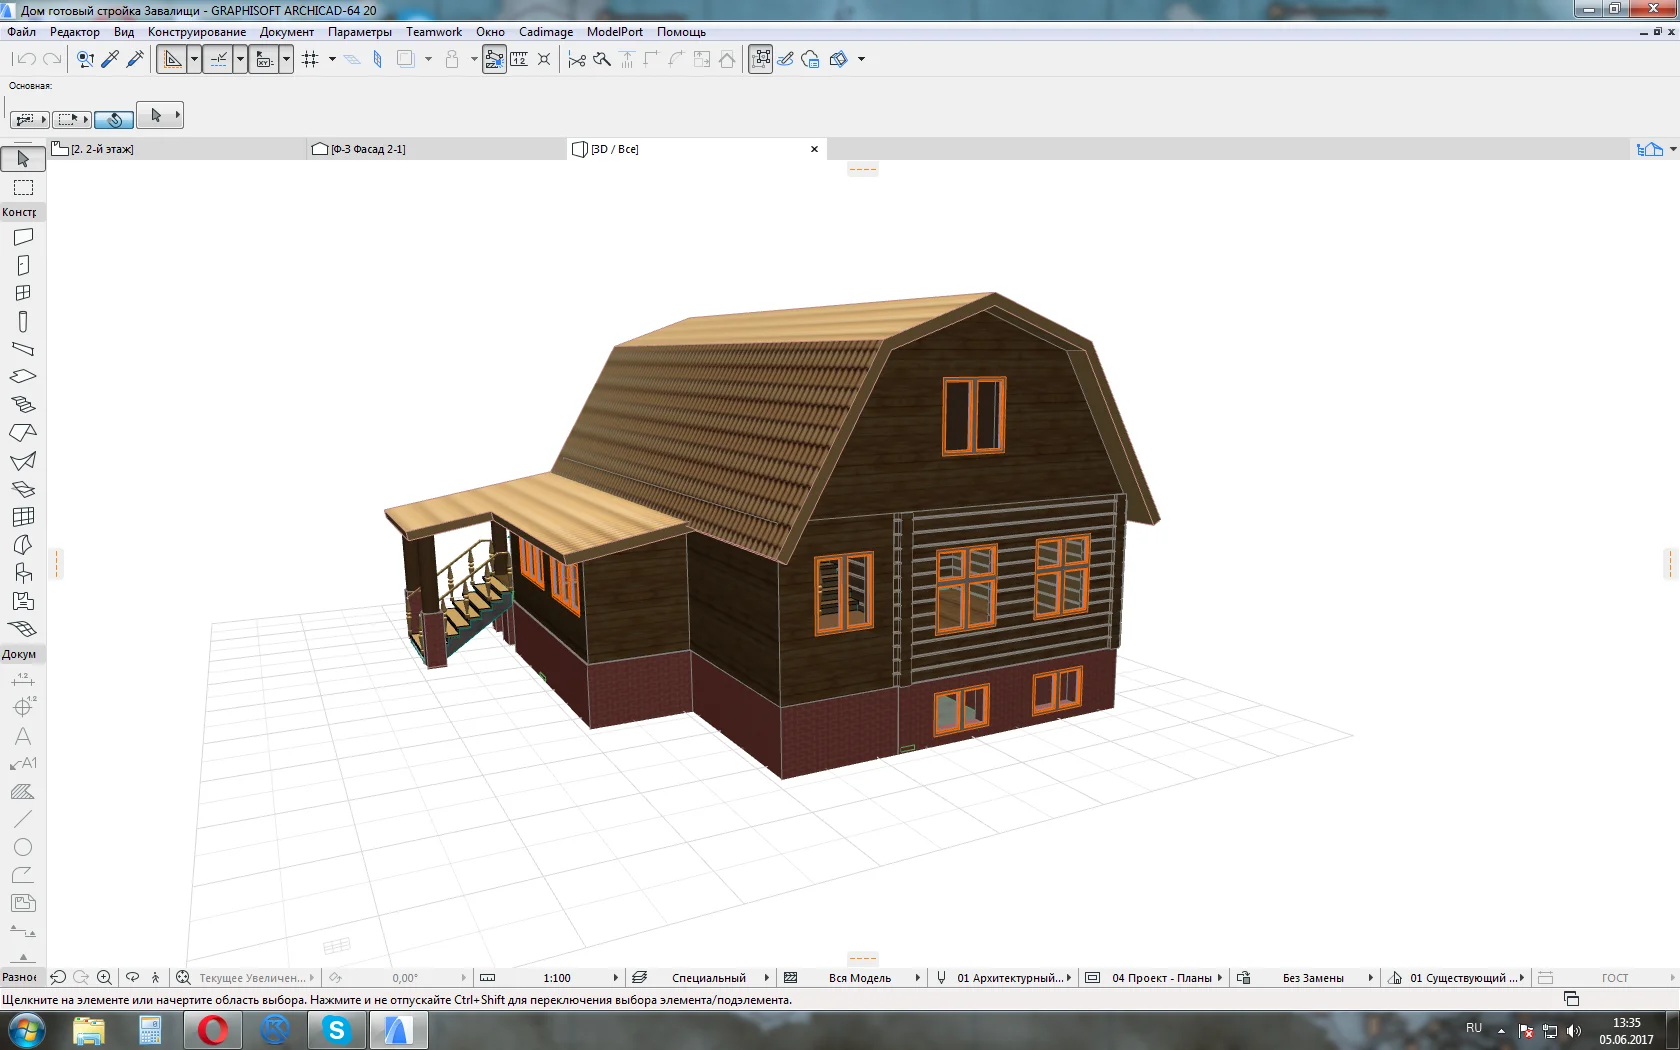Click the 'Докум' toolbox section header
This screenshot has width=1680, height=1050.
[x=20, y=654]
